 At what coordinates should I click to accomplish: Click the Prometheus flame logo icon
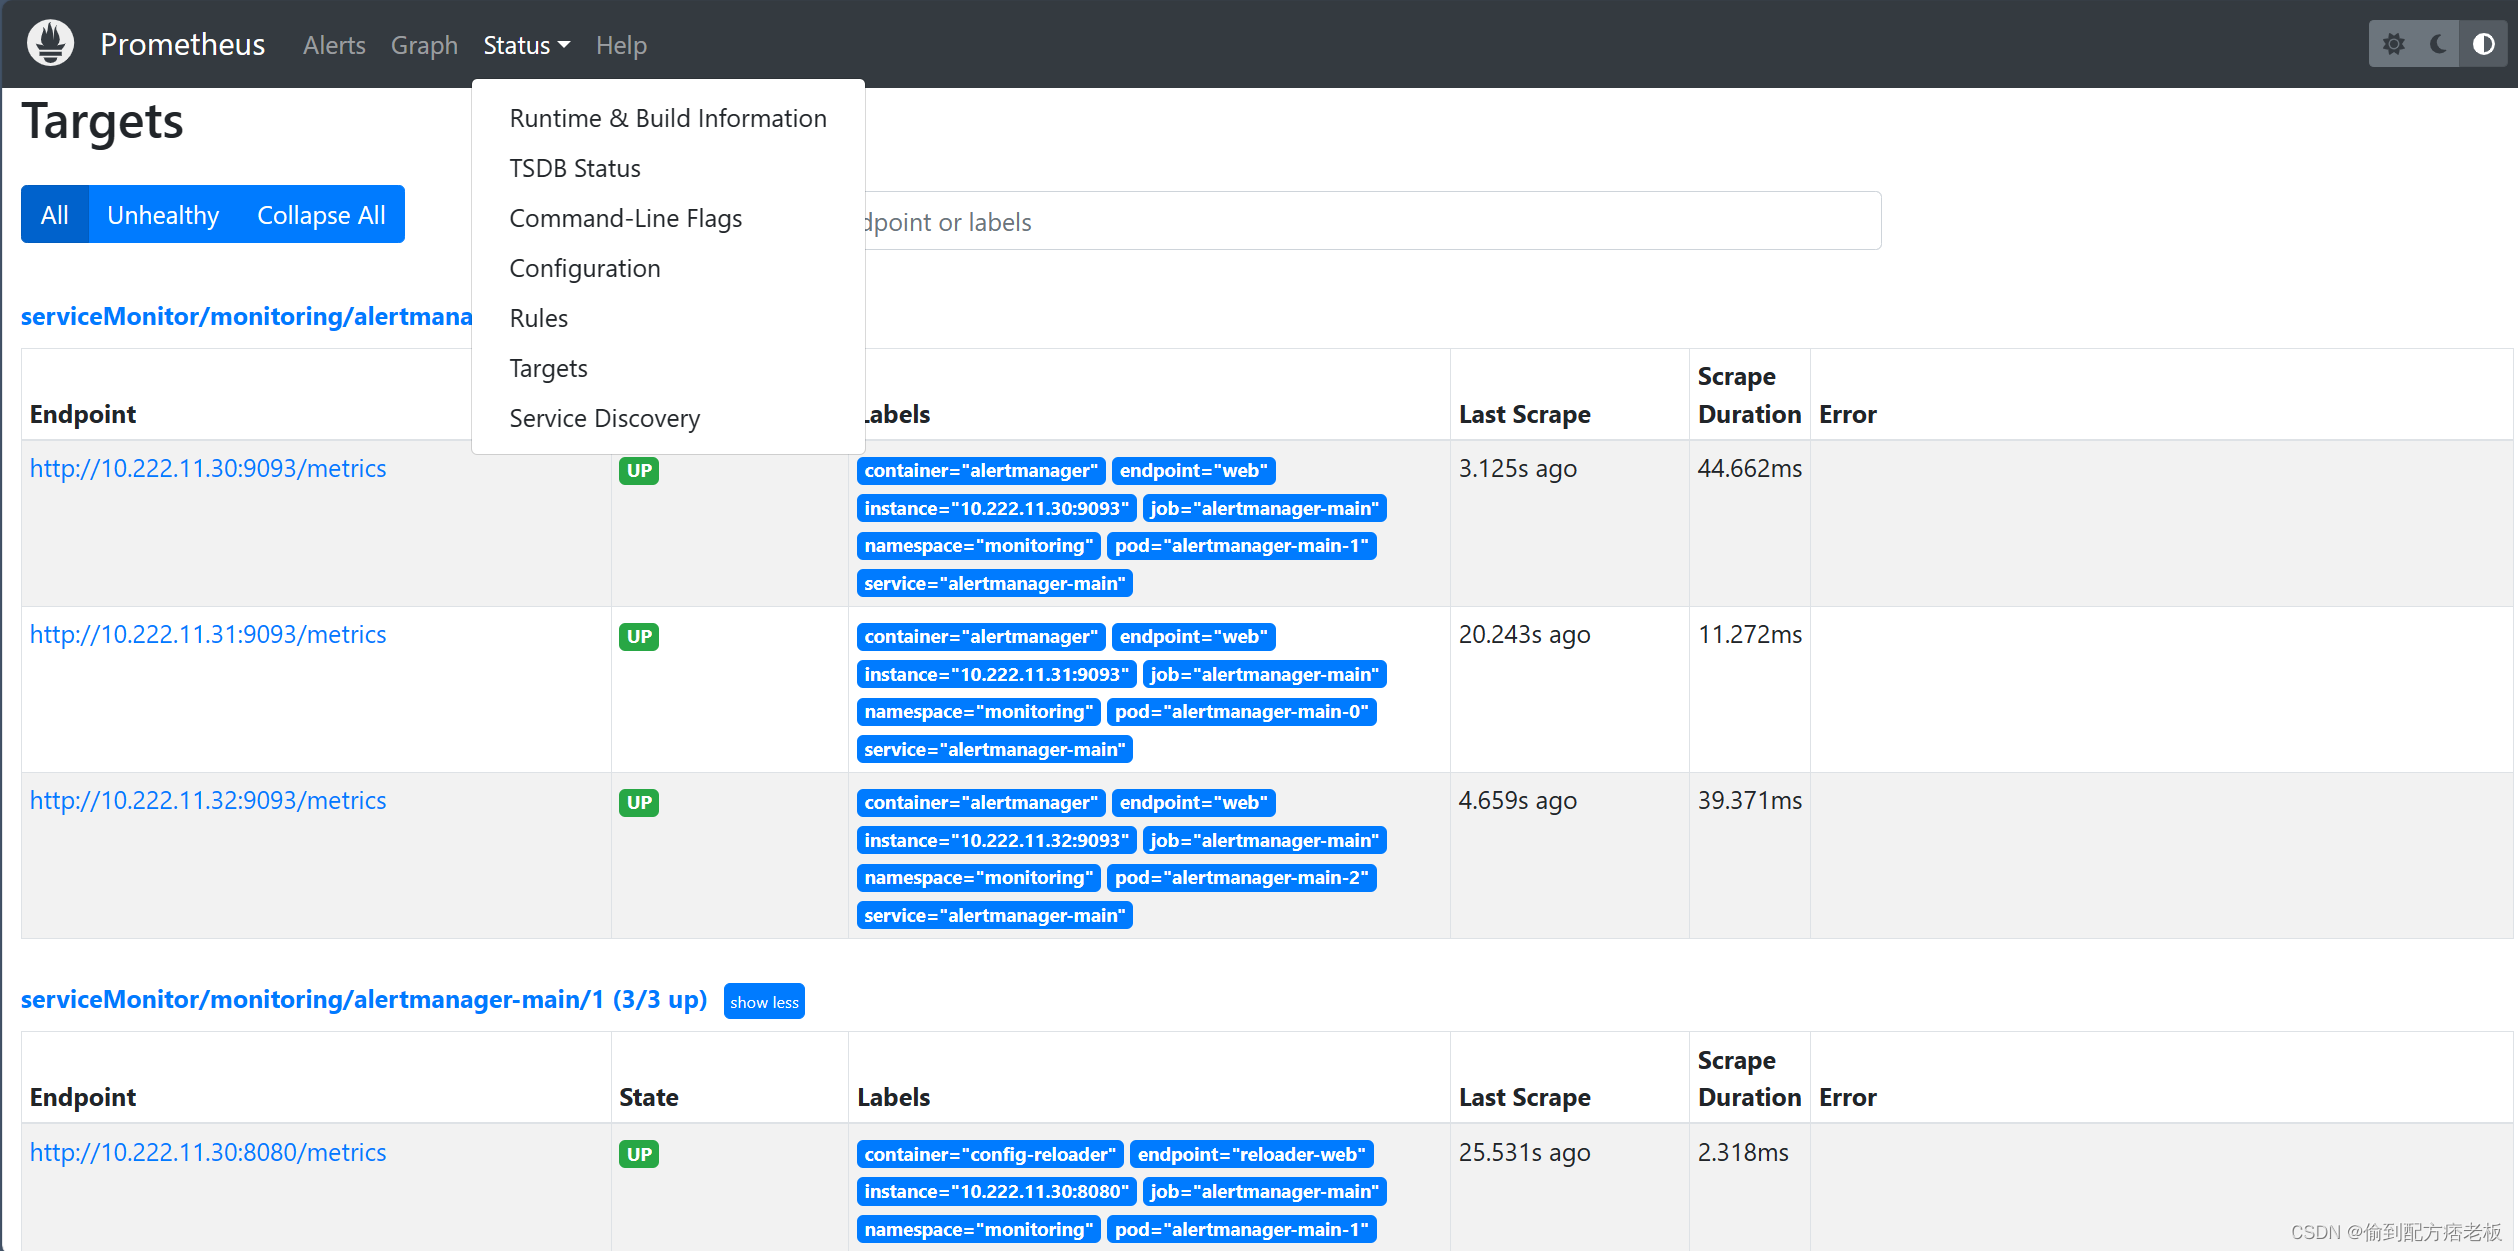point(50,44)
